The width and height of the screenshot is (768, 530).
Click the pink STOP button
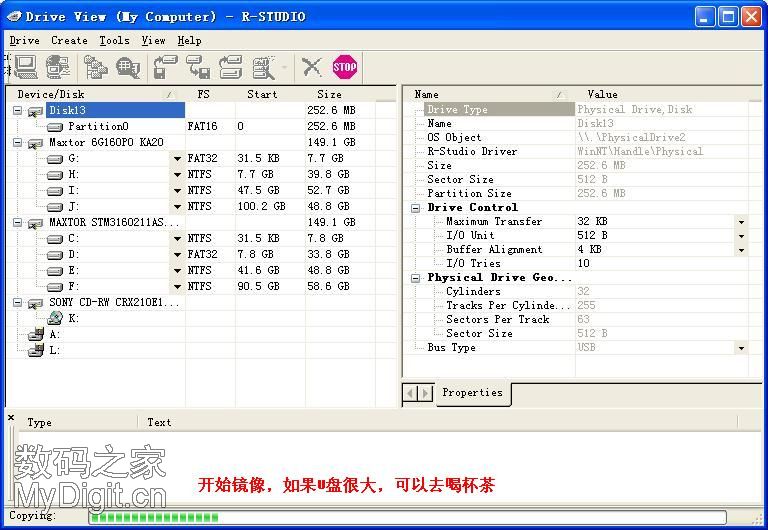coord(344,67)
